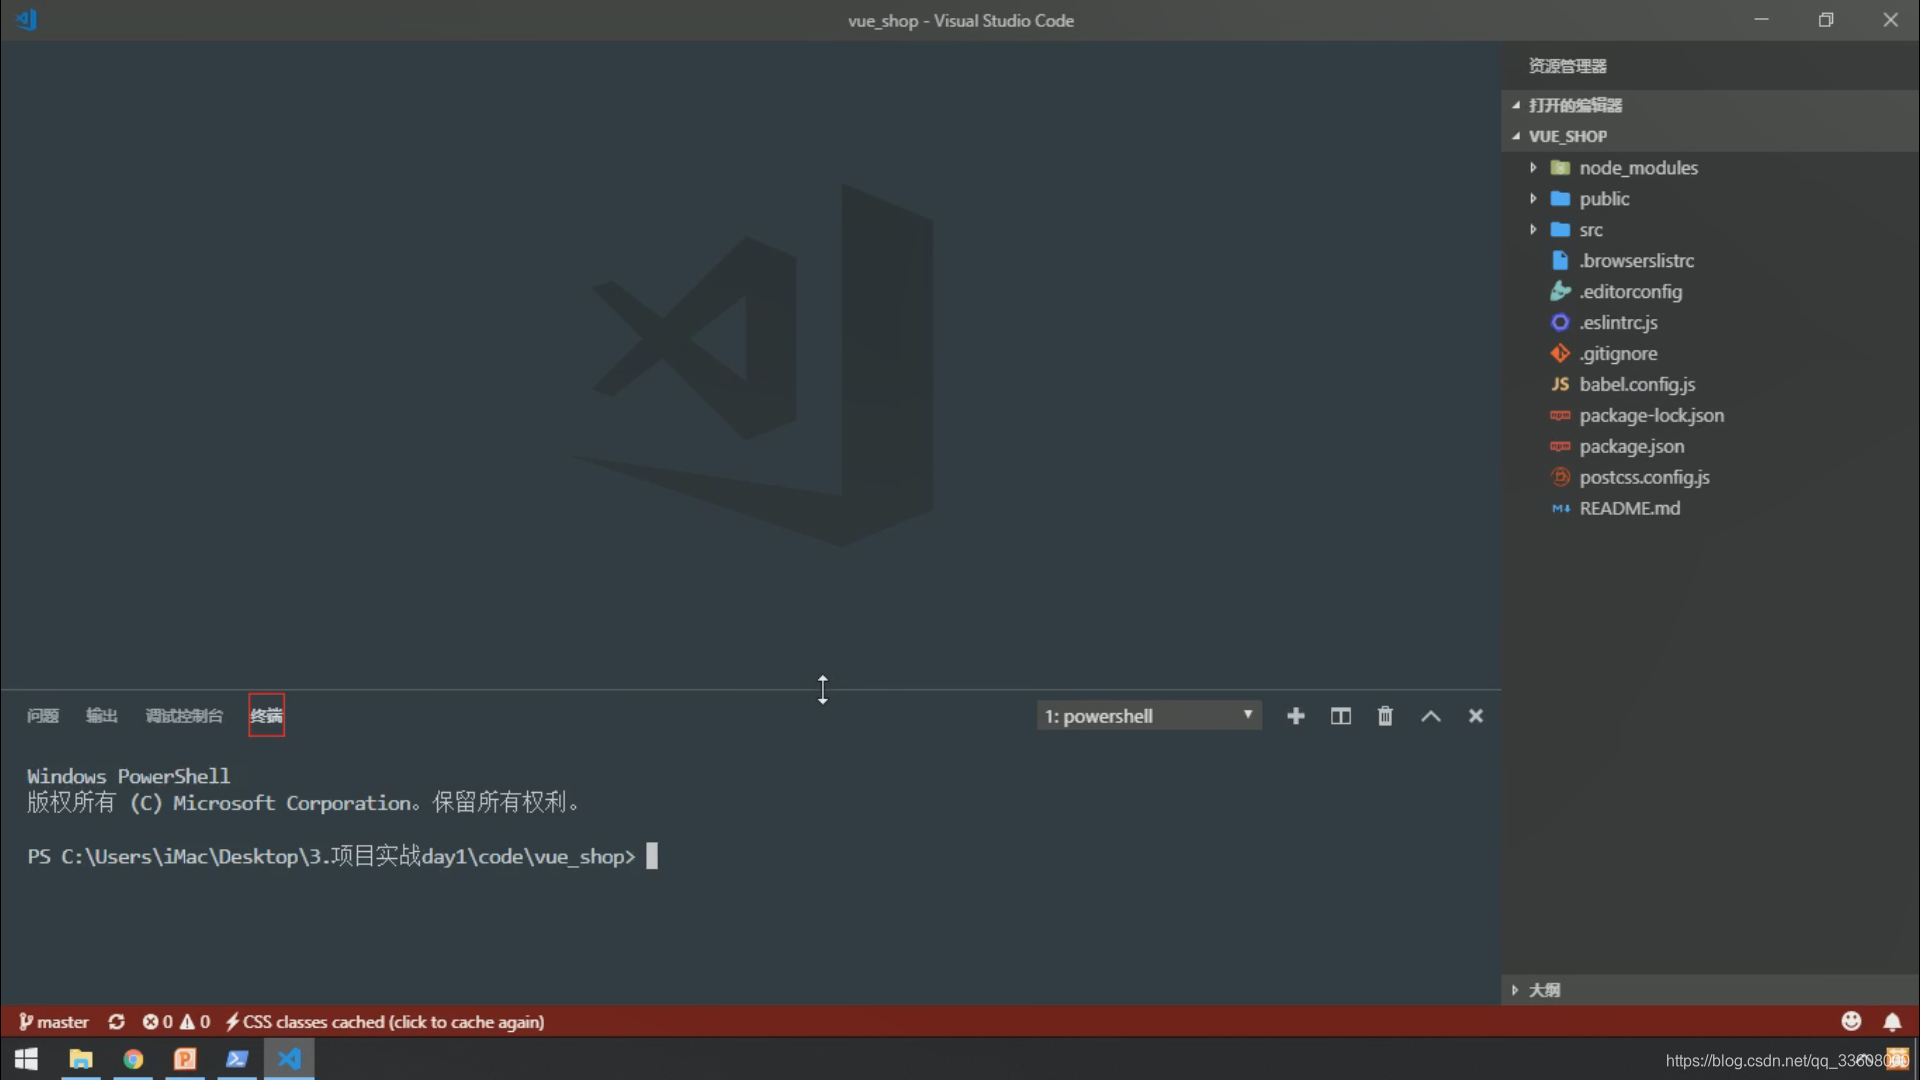Open the Windows Start menu
1920x1080 pixels.
[26, 1059]
